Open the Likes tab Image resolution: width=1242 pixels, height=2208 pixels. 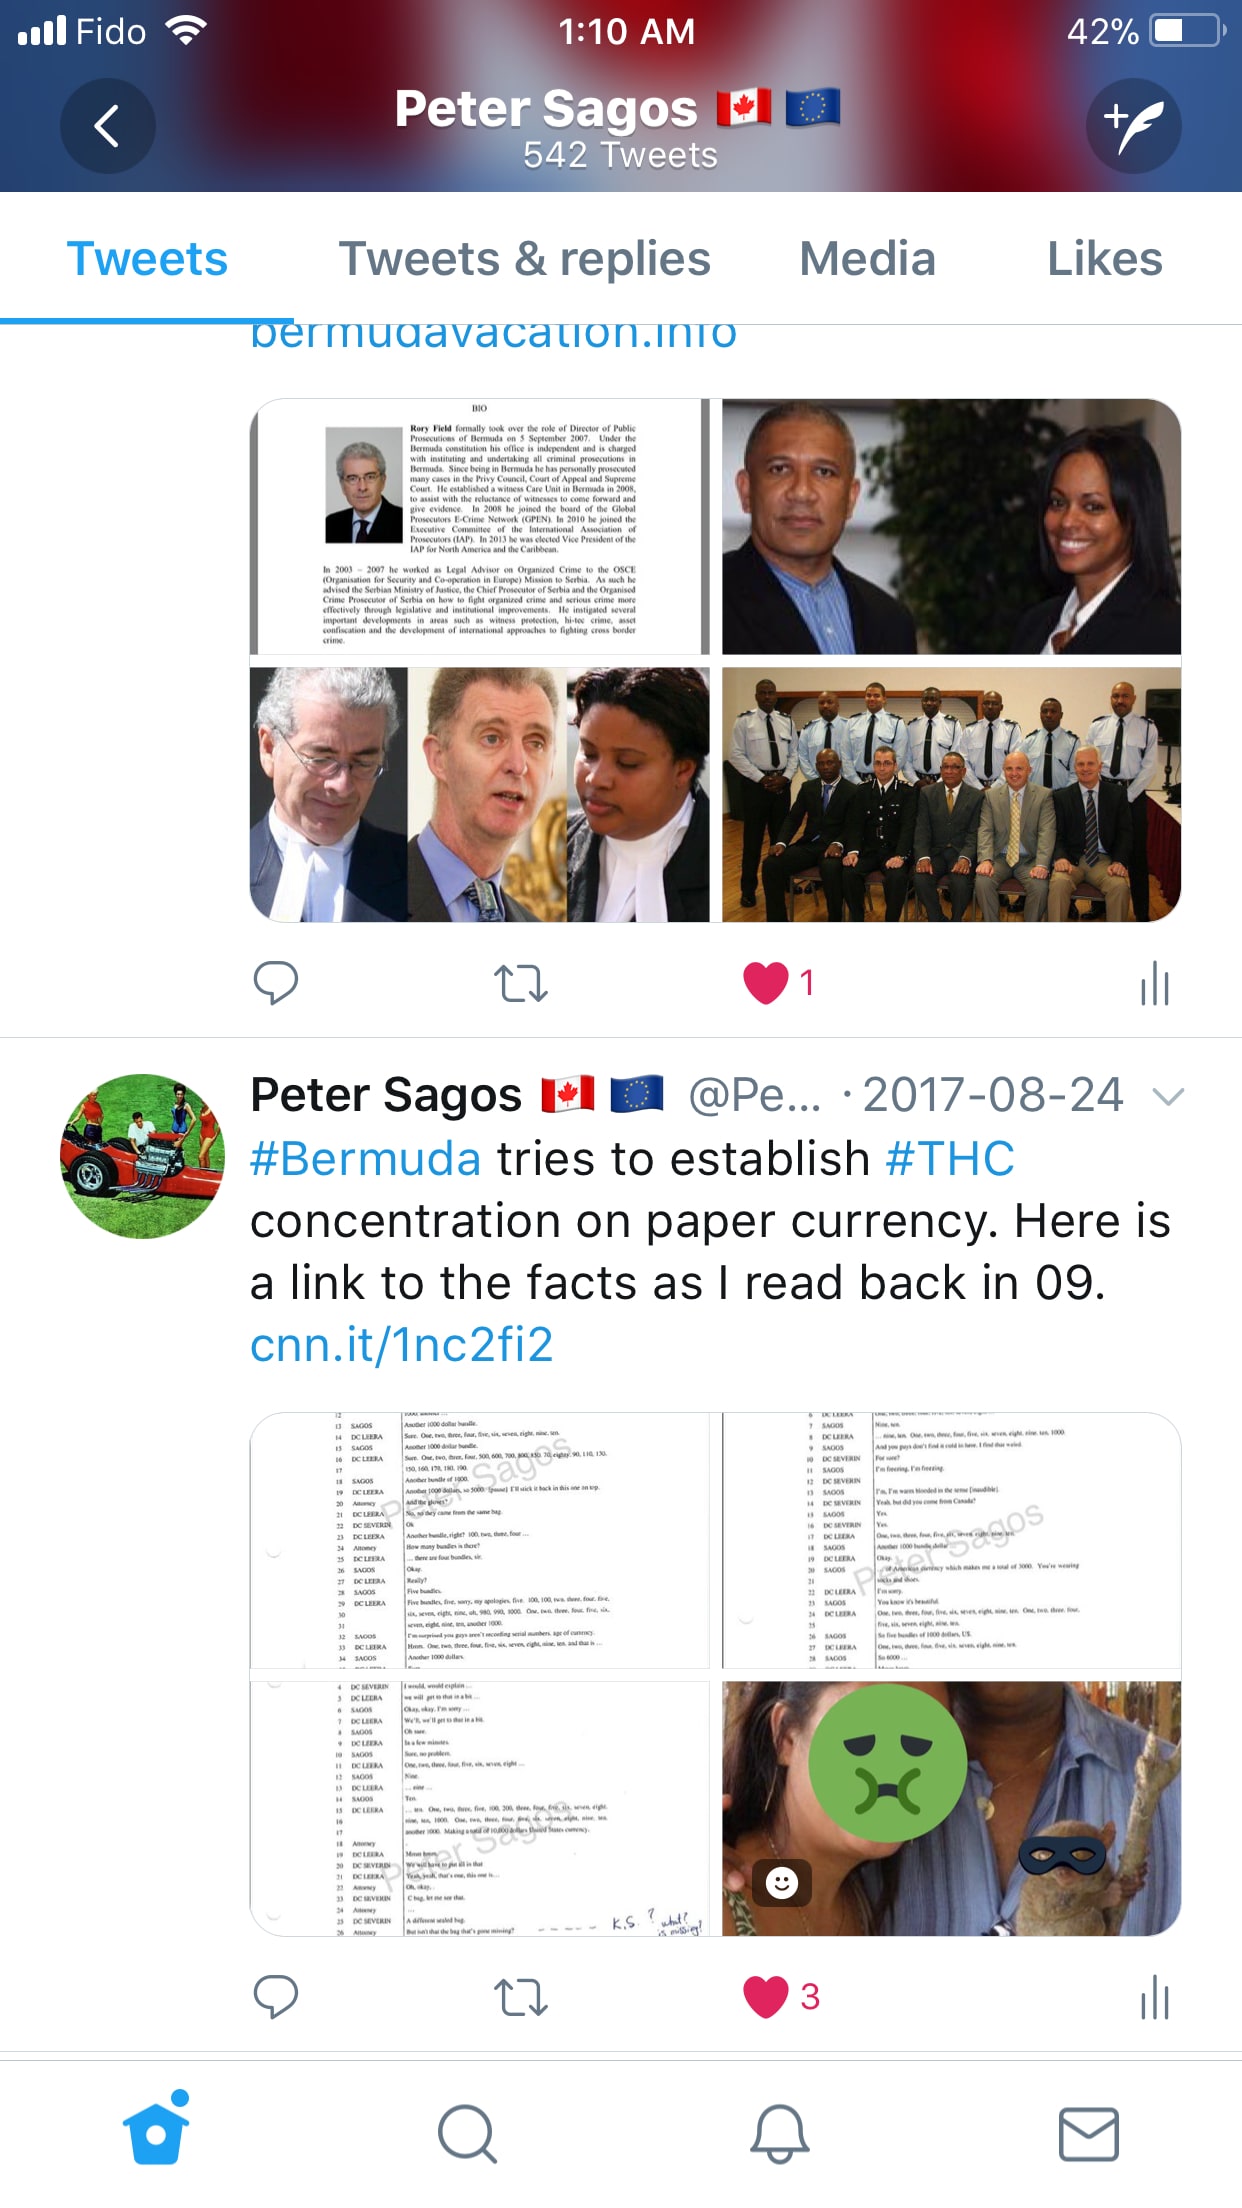pyautogui.click(x=1104, y=259)
